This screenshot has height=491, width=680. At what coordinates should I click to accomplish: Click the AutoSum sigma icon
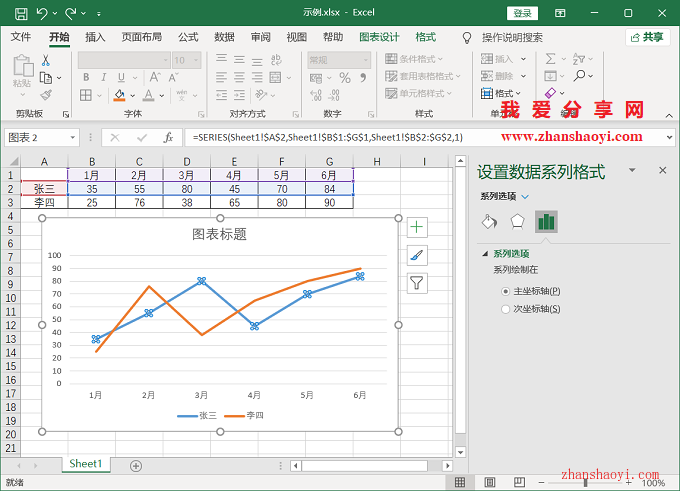550,59
